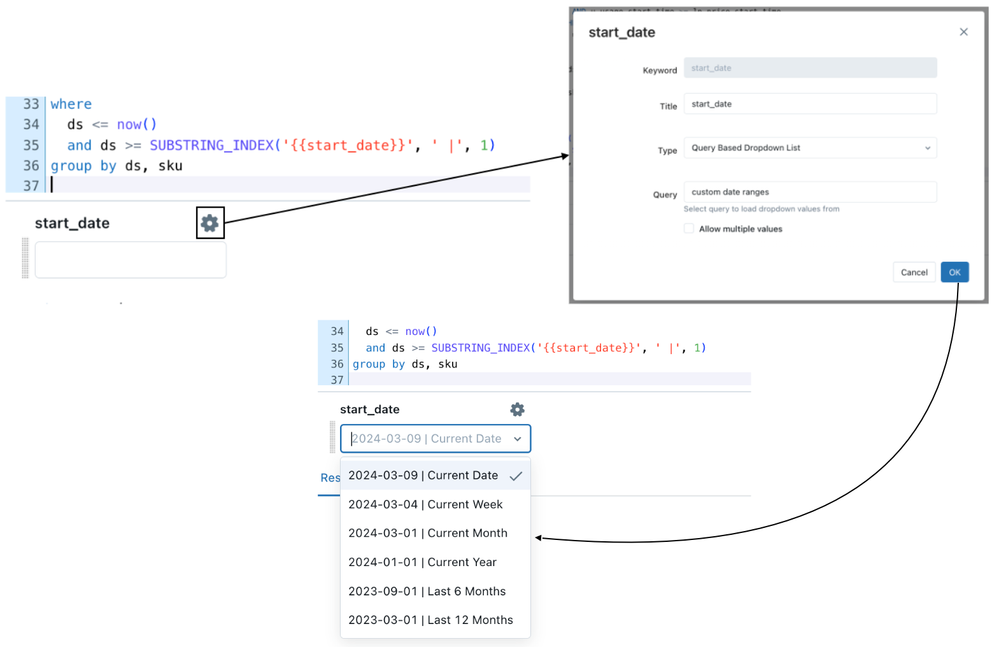
Task: Click chevron on the start_date date dropdown
Action: pyautogui.click(x=517, y=439)
